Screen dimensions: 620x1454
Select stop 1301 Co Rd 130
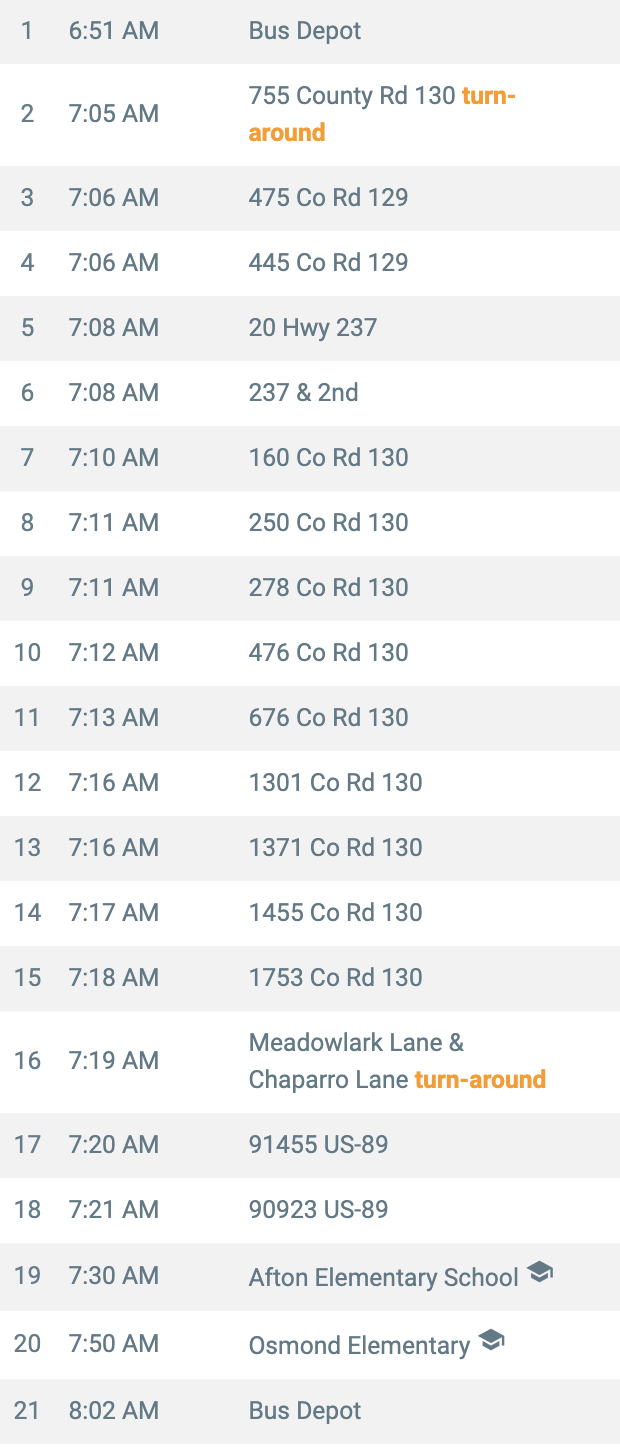point(335,782)
